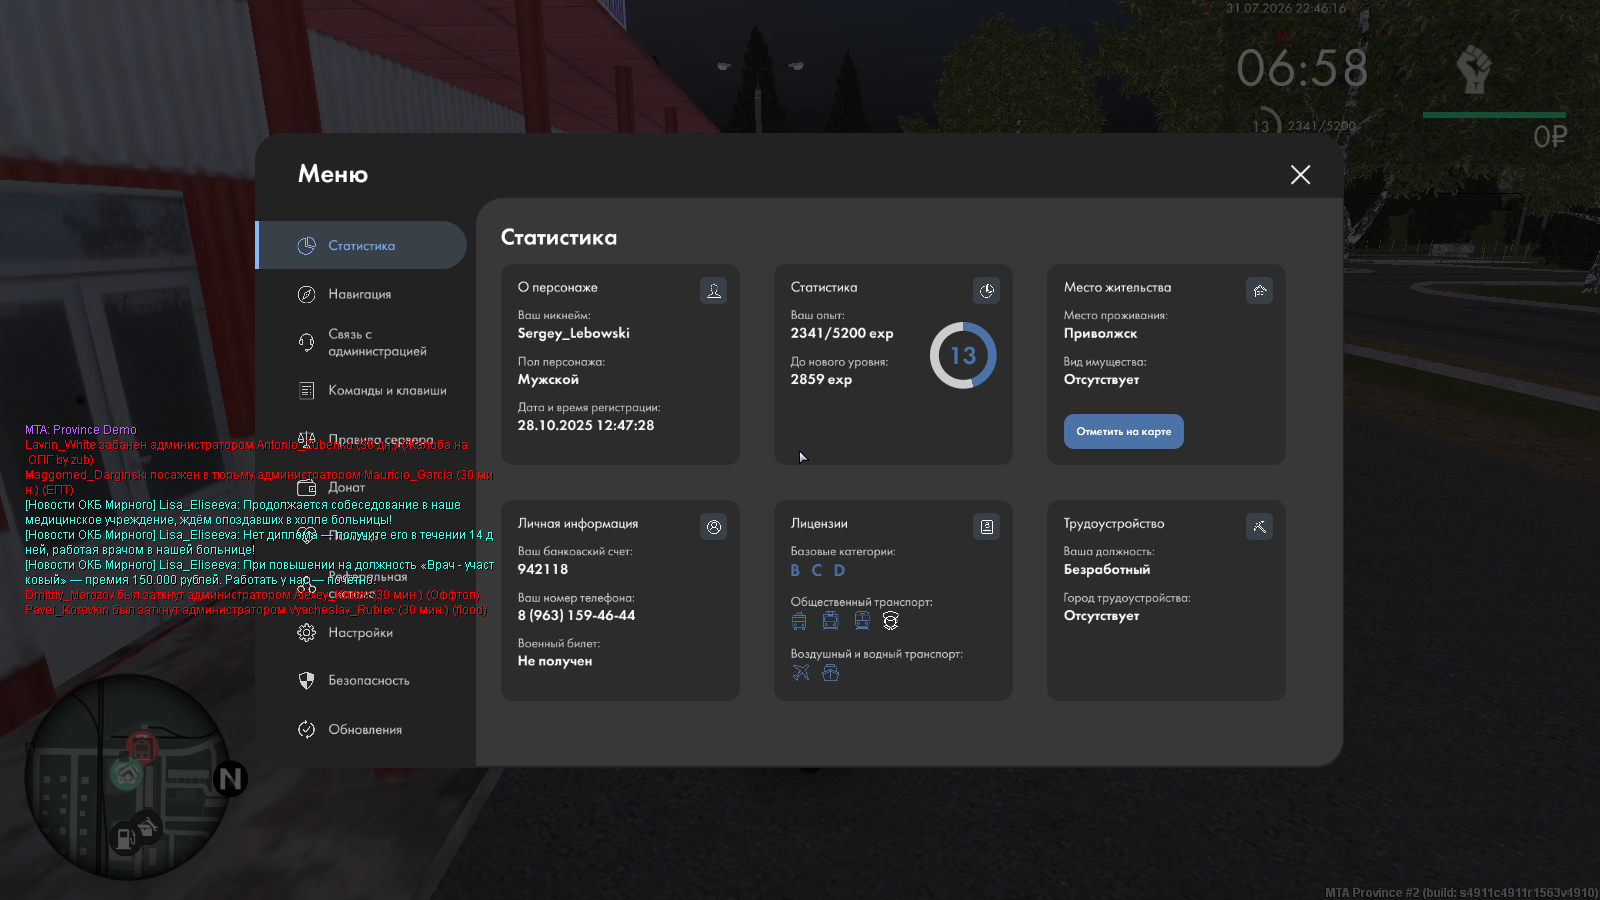
Task: Open the Реферальная система menu entry
Action: [361, 584]
